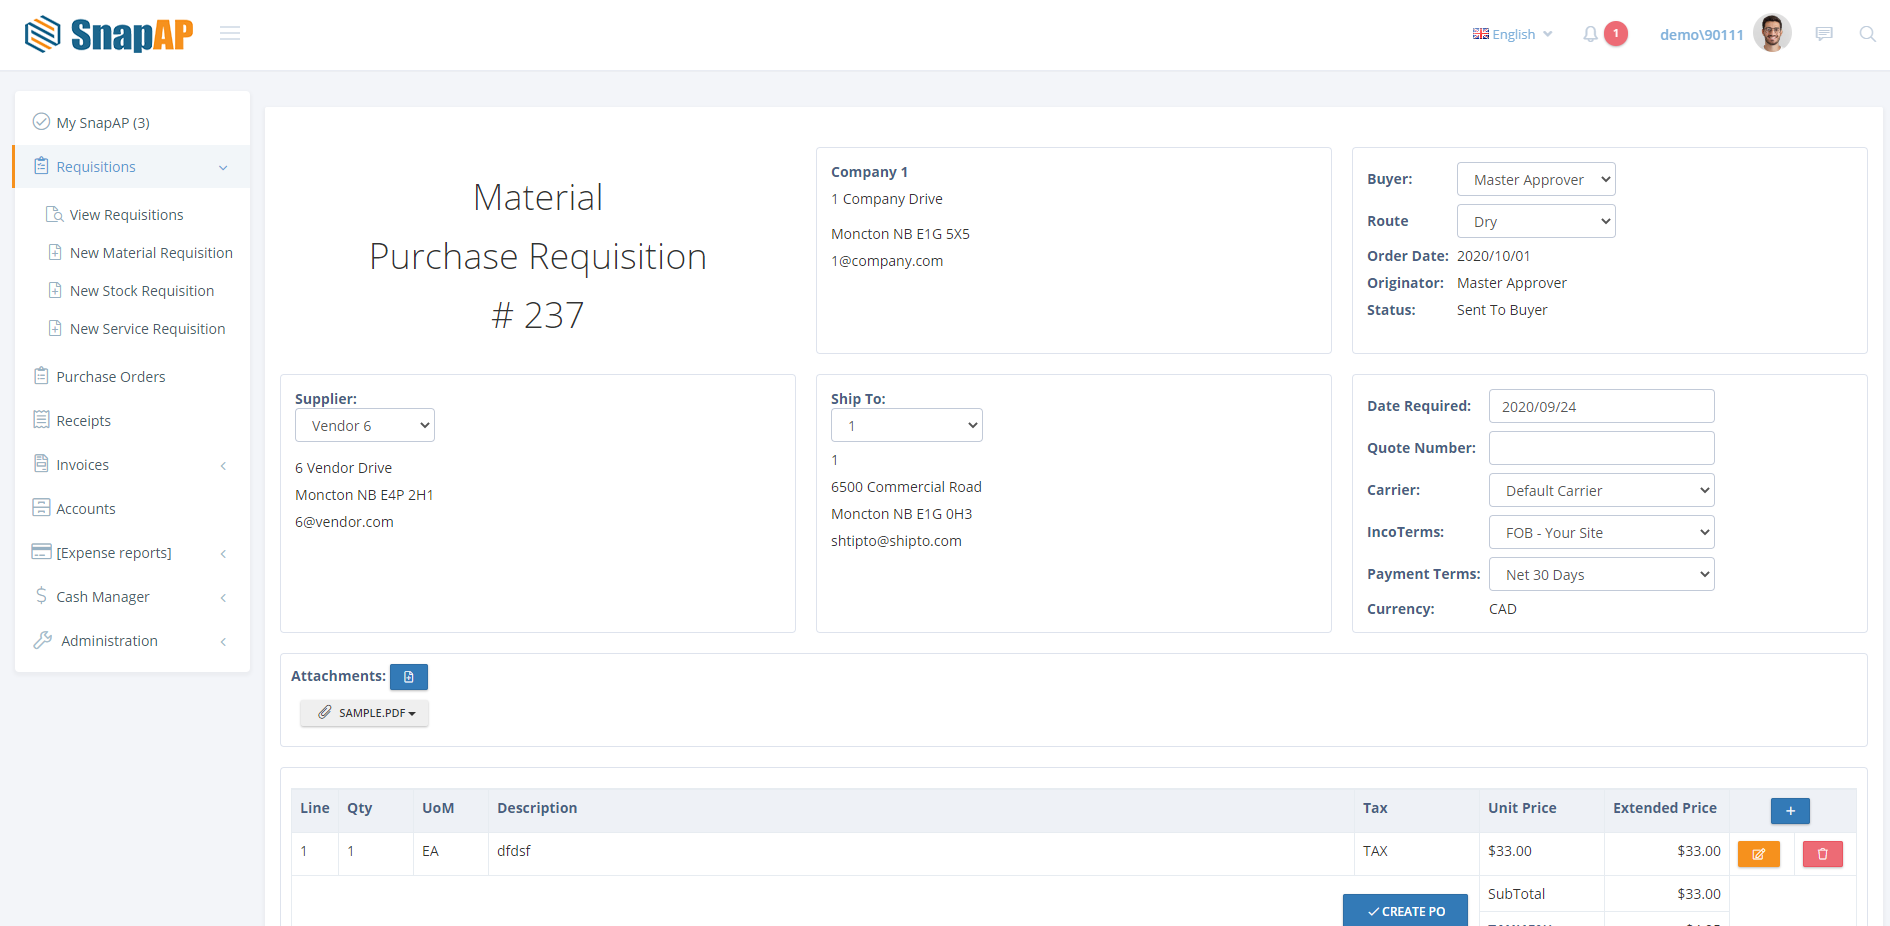Go to View Requisitions
The image size is (1890, 926).
pos(126,215)
